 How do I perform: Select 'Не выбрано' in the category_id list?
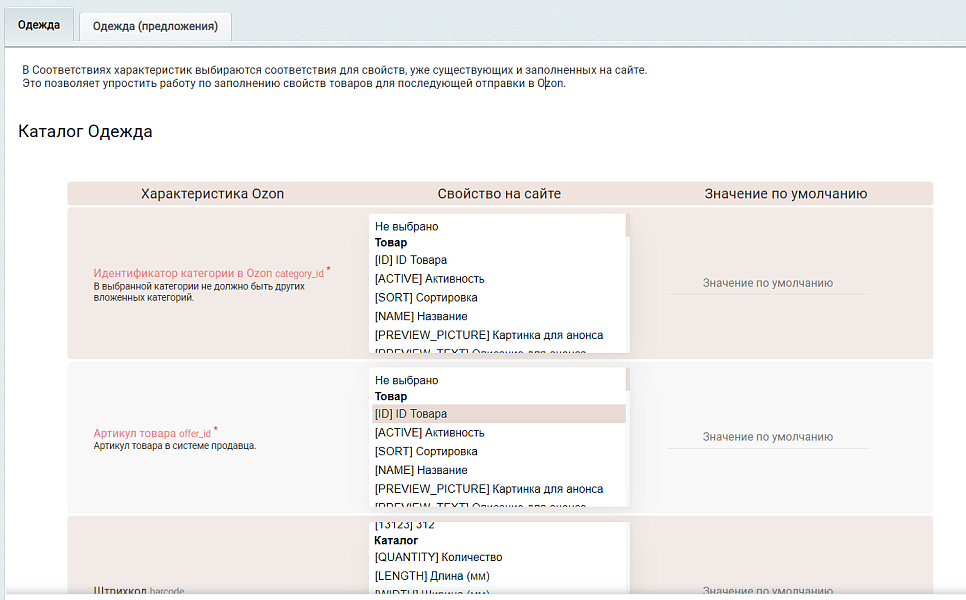pyautogui.click(x=407, y=226)
